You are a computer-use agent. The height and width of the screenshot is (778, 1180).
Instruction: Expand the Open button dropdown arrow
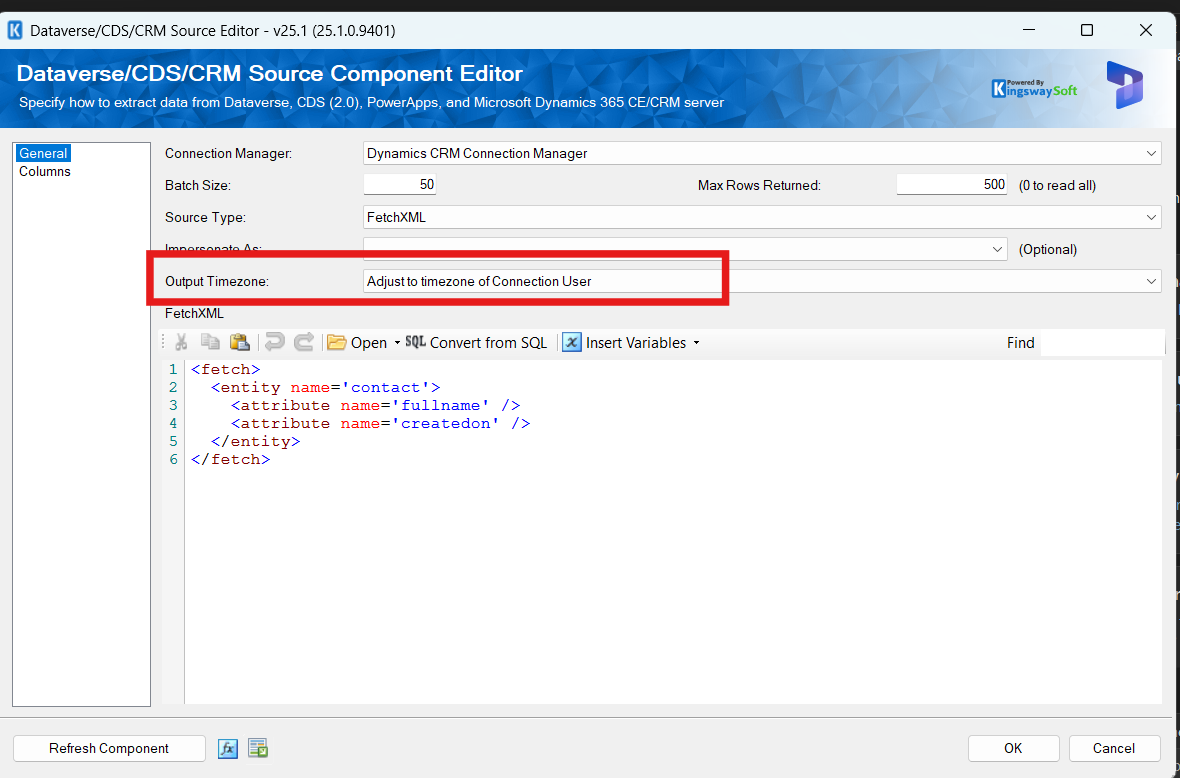coord(397,343)
